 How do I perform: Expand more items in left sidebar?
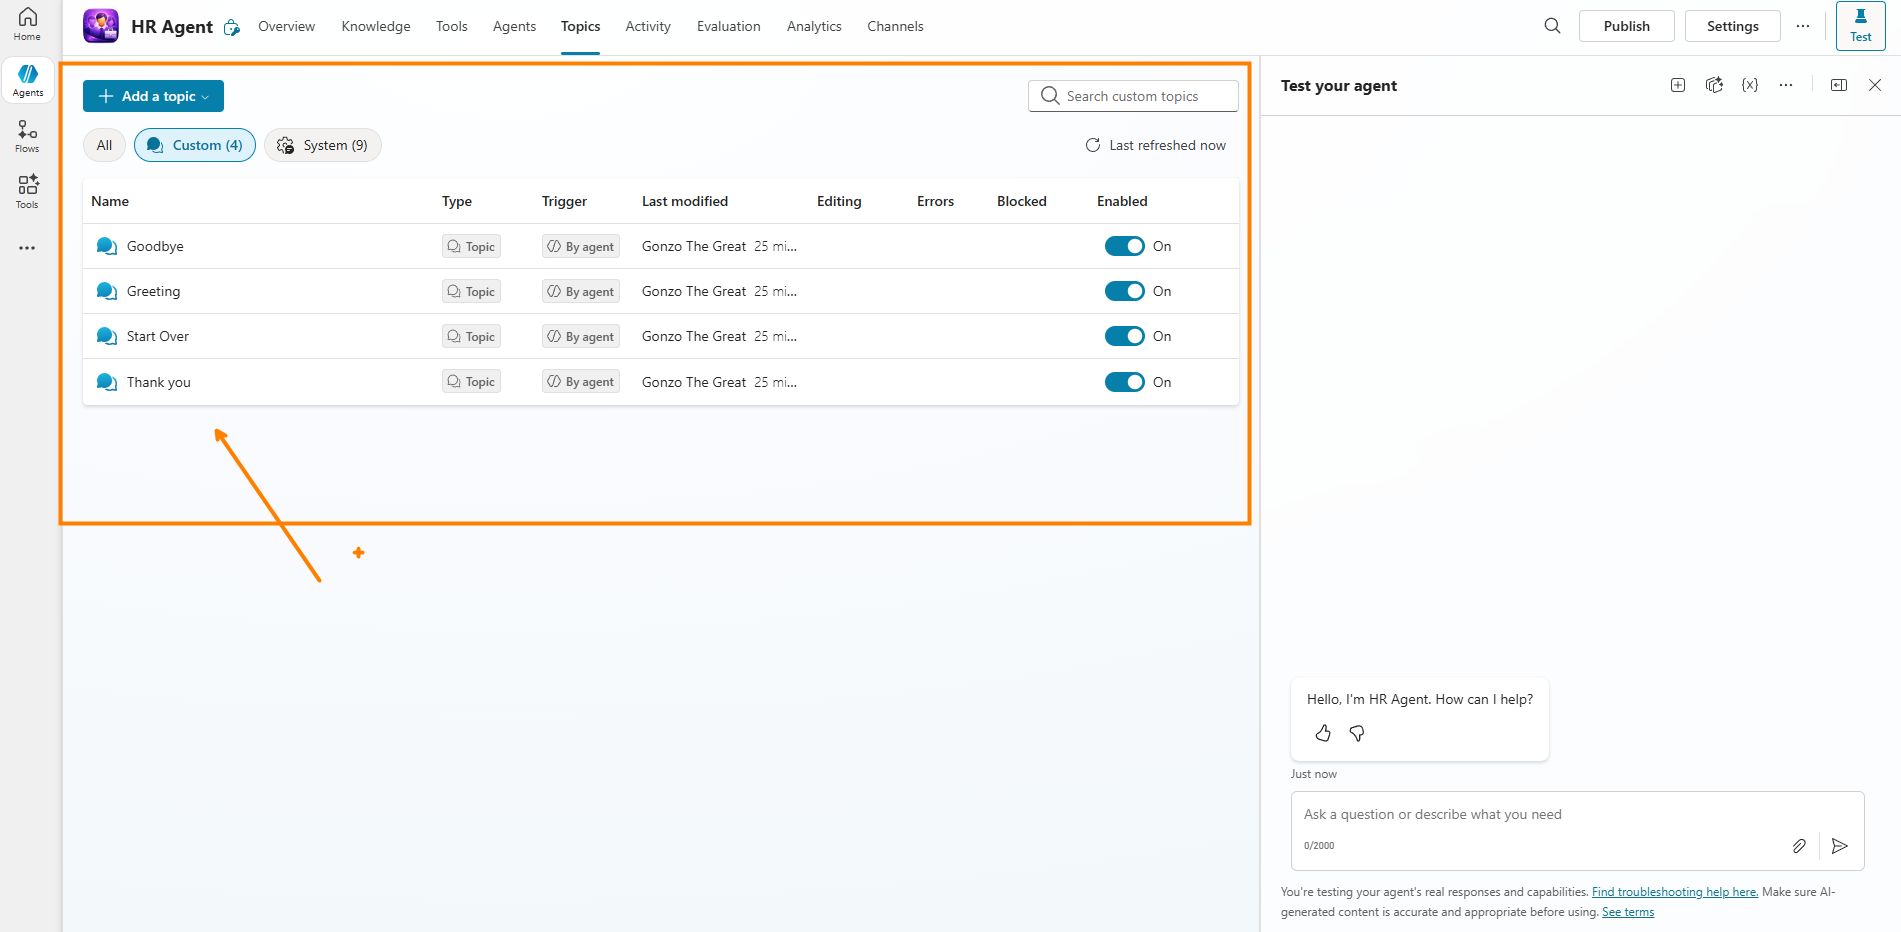point(27,248)
